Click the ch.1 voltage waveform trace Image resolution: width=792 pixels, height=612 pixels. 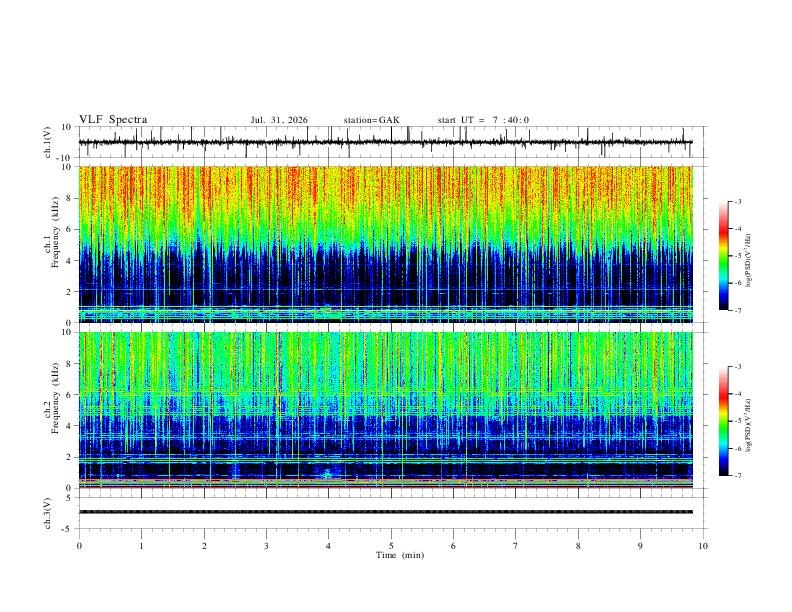pyautogui.click(x=385, y=142)
